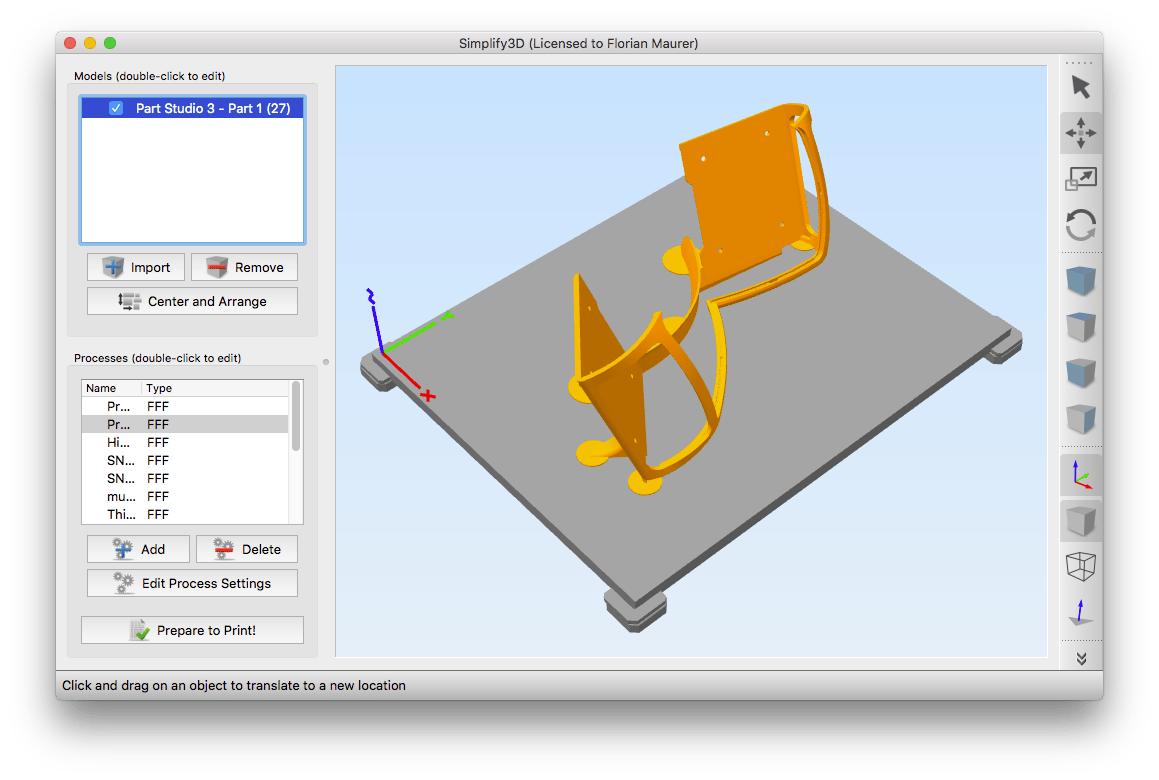Select the Hi... FFF process row
Screen dimensions: 1159x780
[185, 442]
